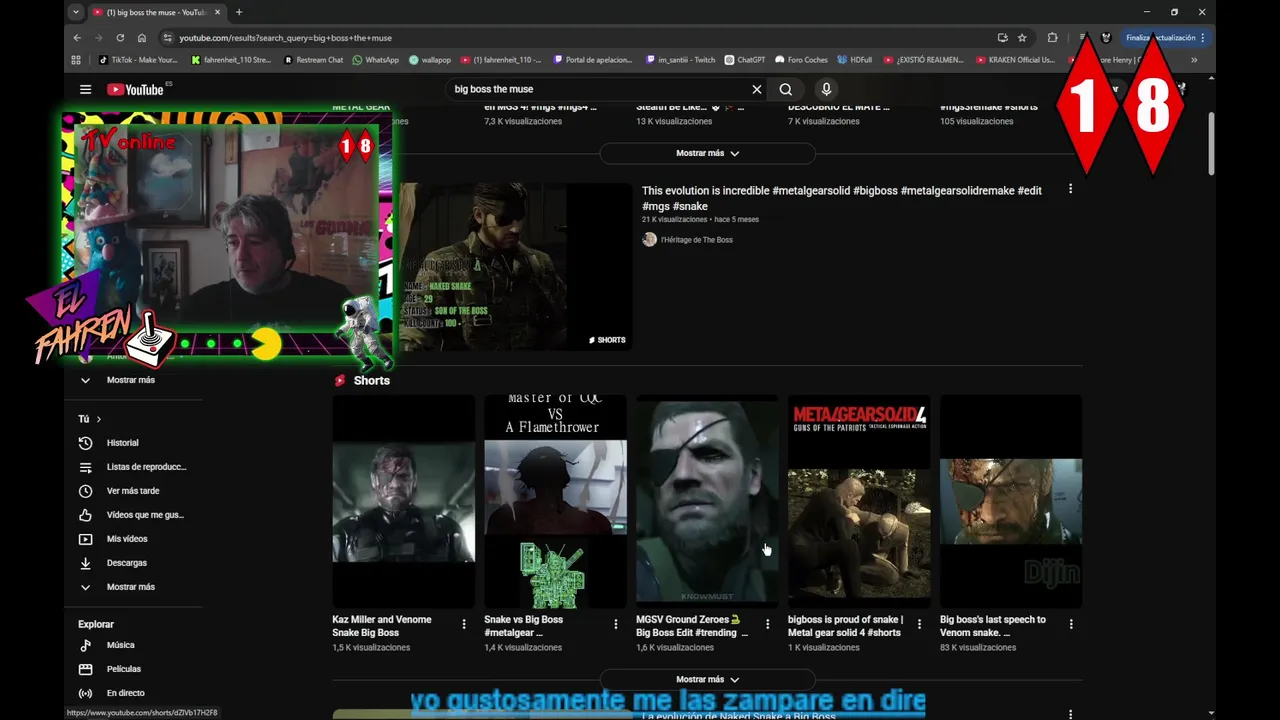Image resolution: width=1280 pixels, height=720 pixels.
Task: Open the tab search dropdown arrow
Action: click(75, 12)
